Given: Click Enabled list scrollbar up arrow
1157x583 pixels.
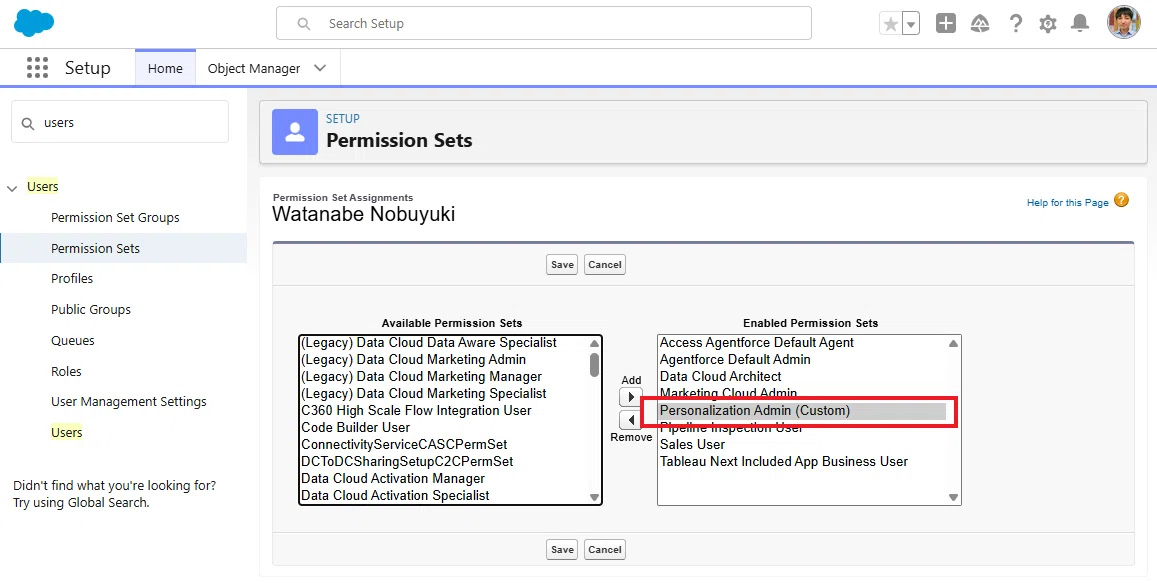Looking at the screenshot, I should 953,343.
